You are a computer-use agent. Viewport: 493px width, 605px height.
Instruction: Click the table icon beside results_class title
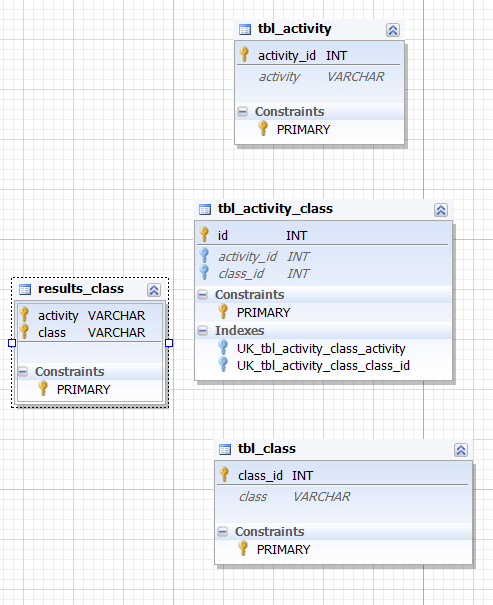point(25,289)
